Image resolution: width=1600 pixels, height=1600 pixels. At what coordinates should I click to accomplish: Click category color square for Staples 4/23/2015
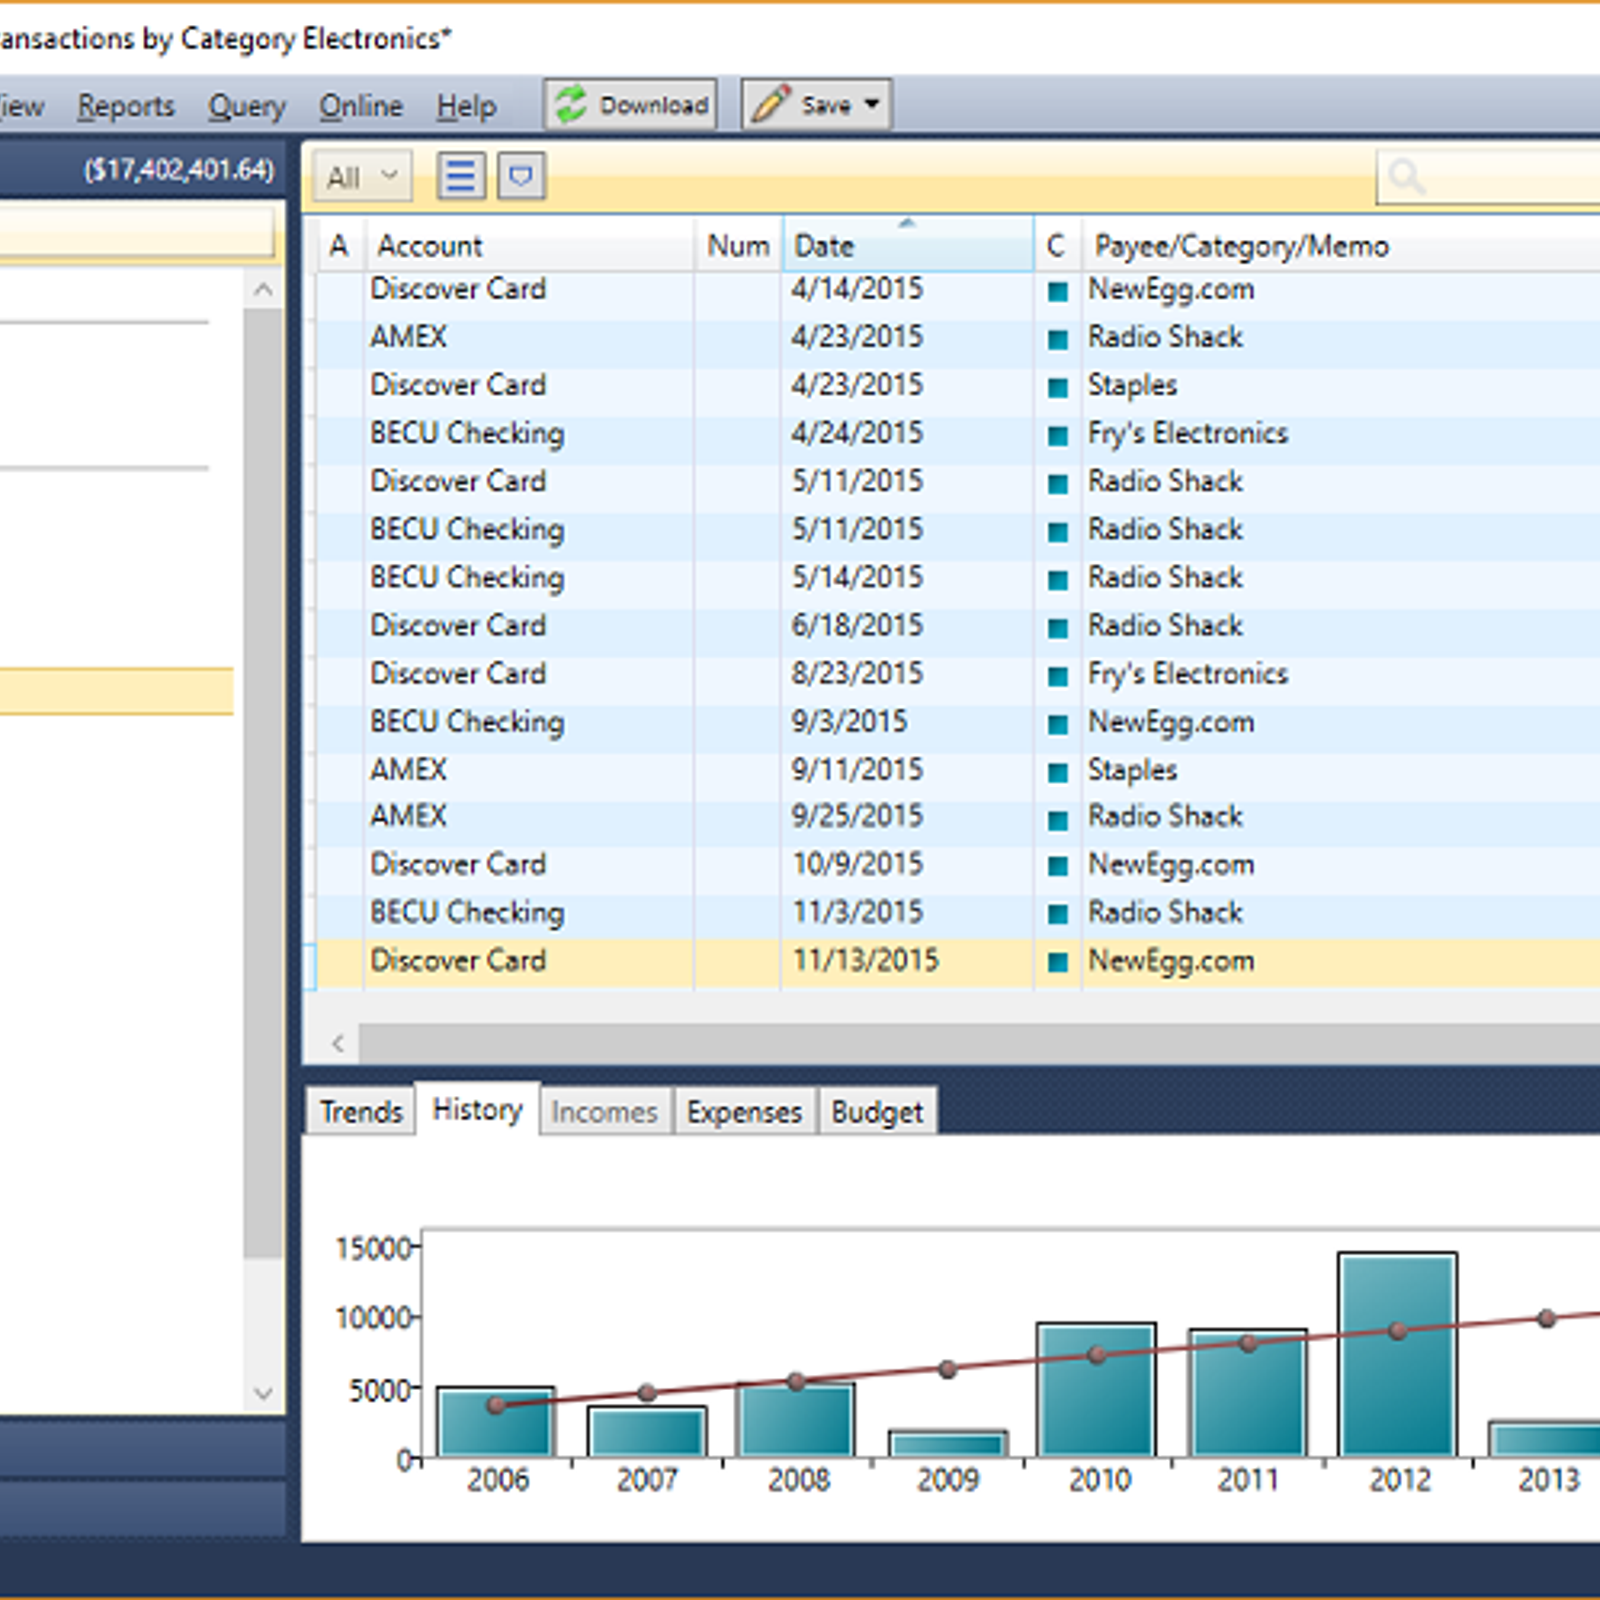(x=1057, y=388)
